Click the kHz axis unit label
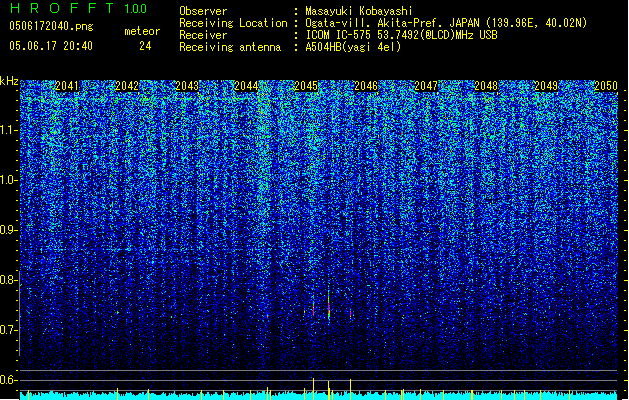This screenshot has width=629, height=400. click(9, 81)
